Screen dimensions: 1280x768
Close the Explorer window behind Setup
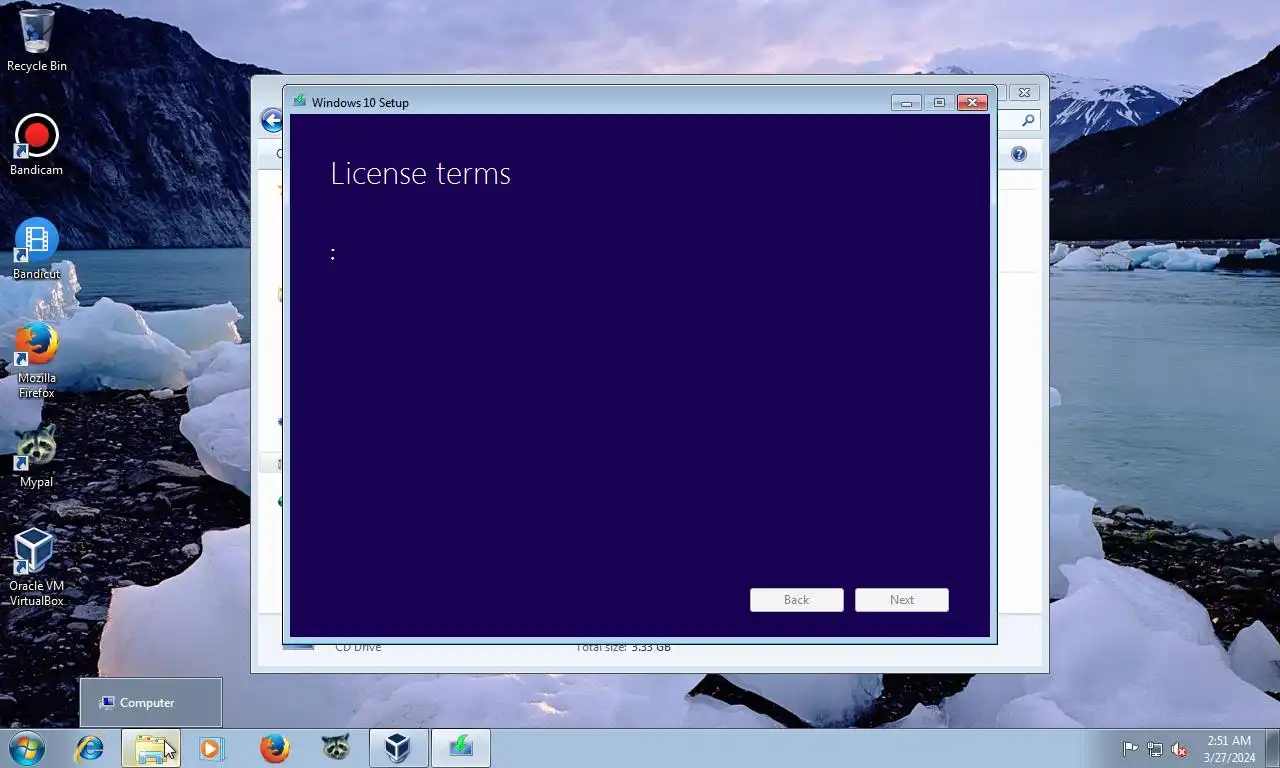point(1024,92)
